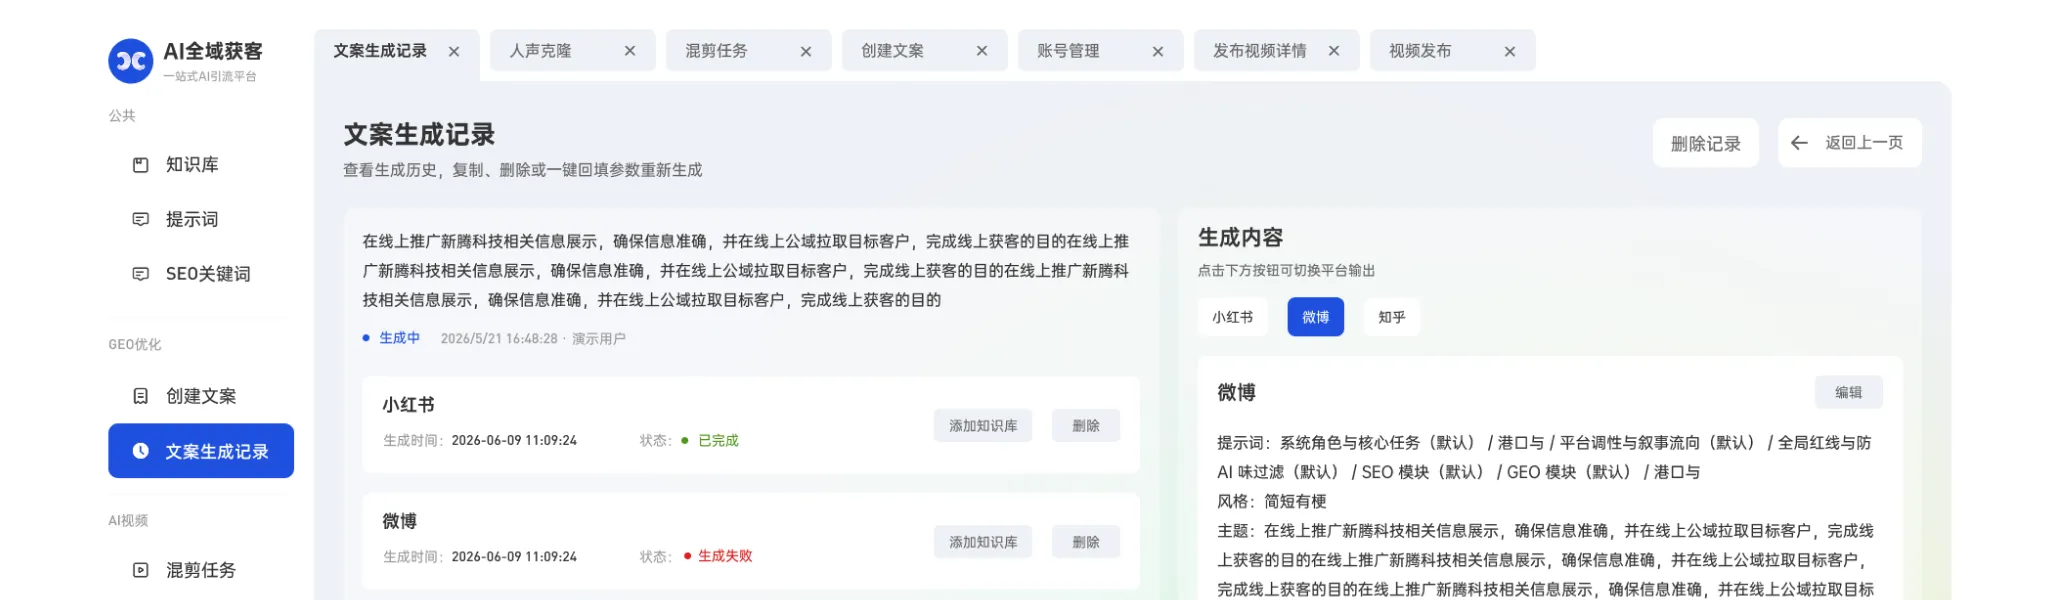
Task: Click the 创建文案 sidebar document icon
Action: point(141,396)
